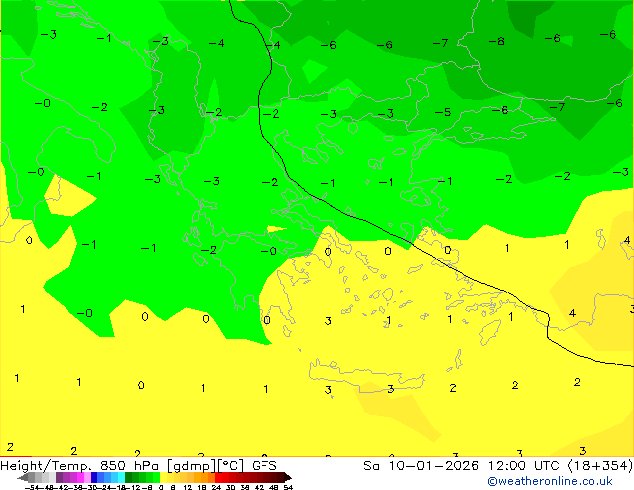Pick the bright red segment in the legend bar
634x490 pixels.
coord(218,477)
